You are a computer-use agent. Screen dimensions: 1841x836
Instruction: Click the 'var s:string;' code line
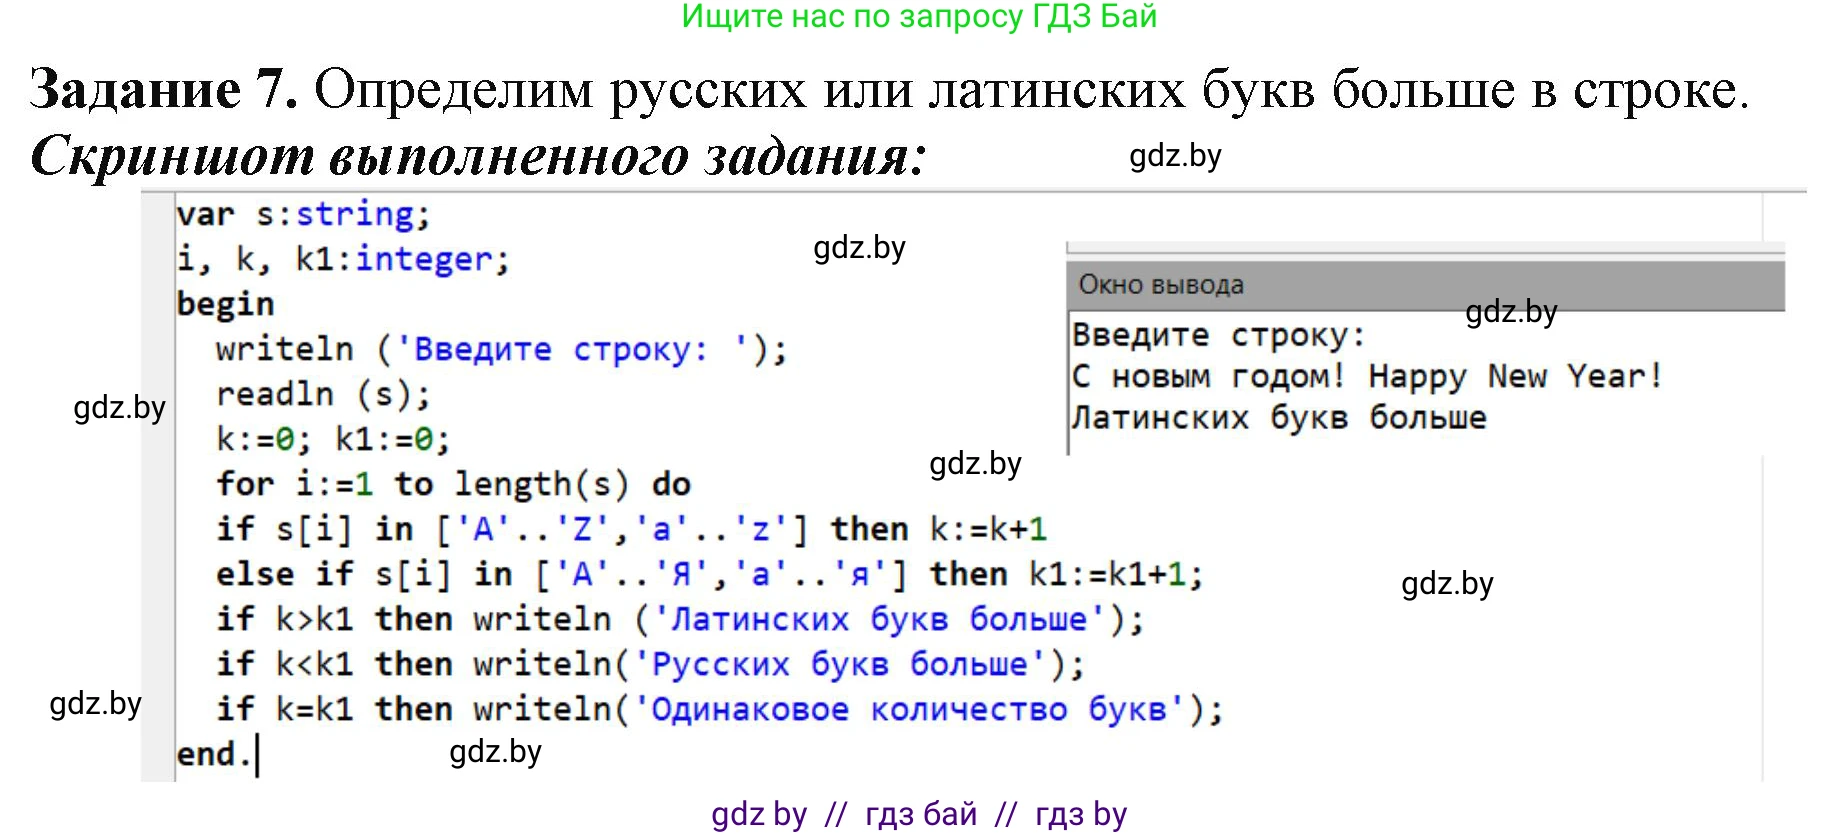coord(303,214)
